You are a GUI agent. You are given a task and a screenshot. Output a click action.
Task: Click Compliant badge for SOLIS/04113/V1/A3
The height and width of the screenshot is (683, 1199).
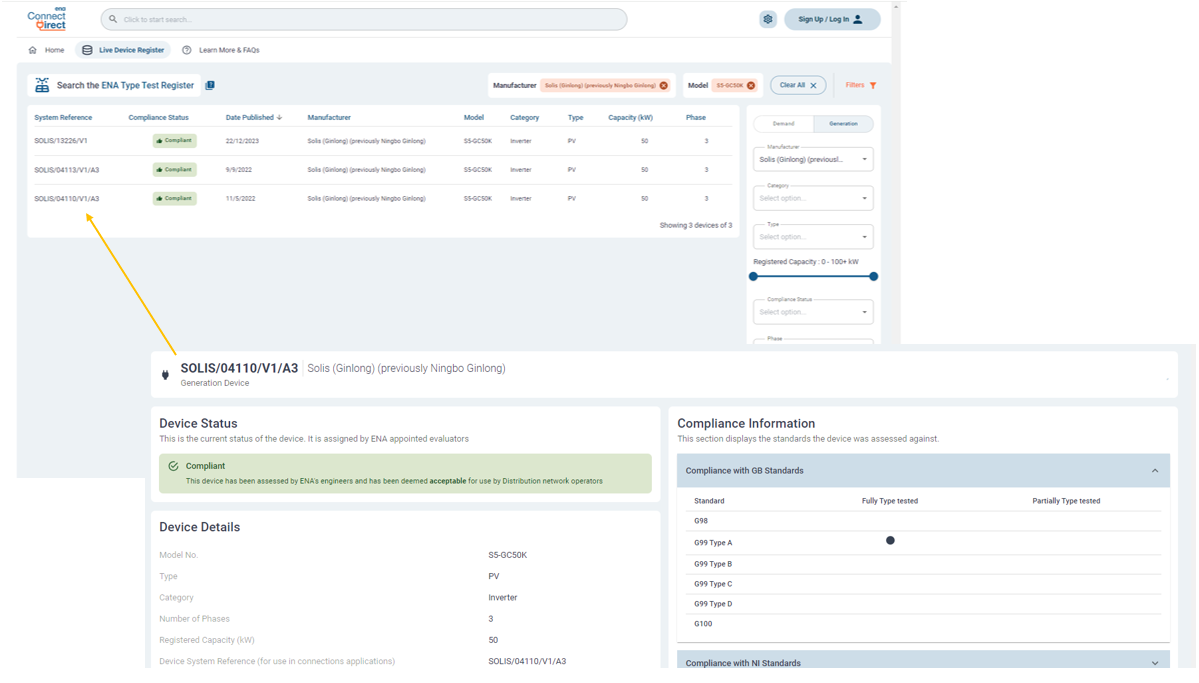(x=174, y=170)
